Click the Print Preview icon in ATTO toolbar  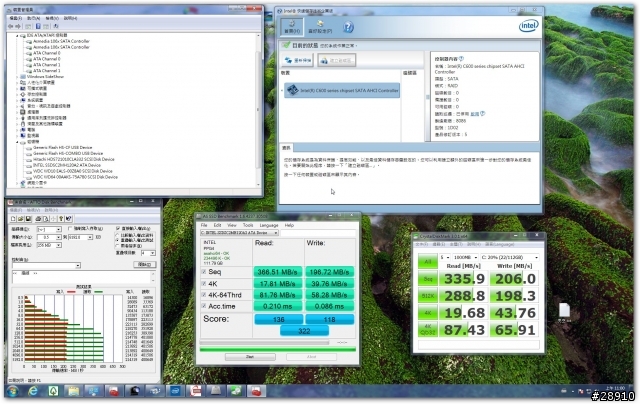[x=46, y=219]
